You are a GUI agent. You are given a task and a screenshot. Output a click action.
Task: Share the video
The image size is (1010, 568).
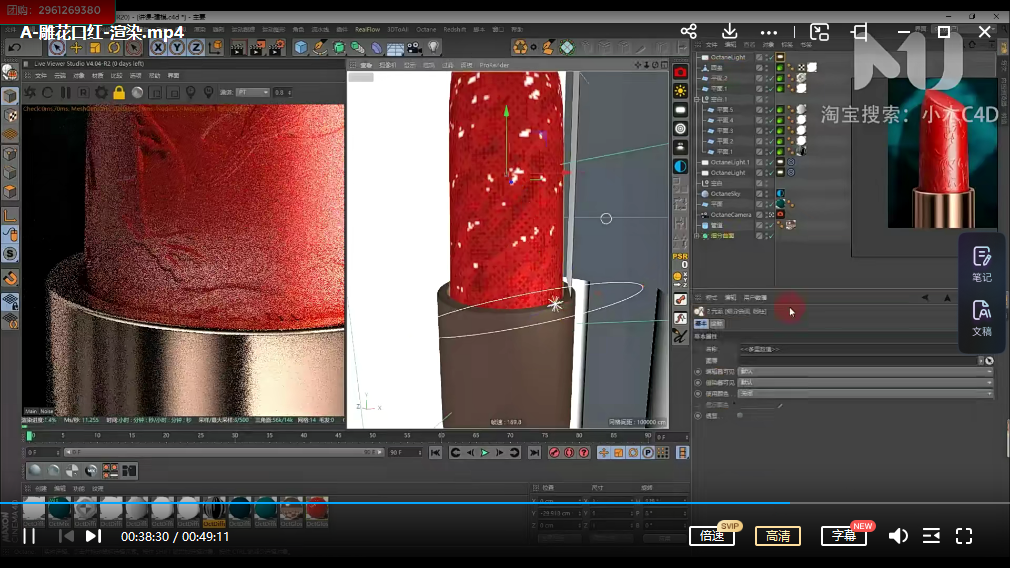pos(689,32)
